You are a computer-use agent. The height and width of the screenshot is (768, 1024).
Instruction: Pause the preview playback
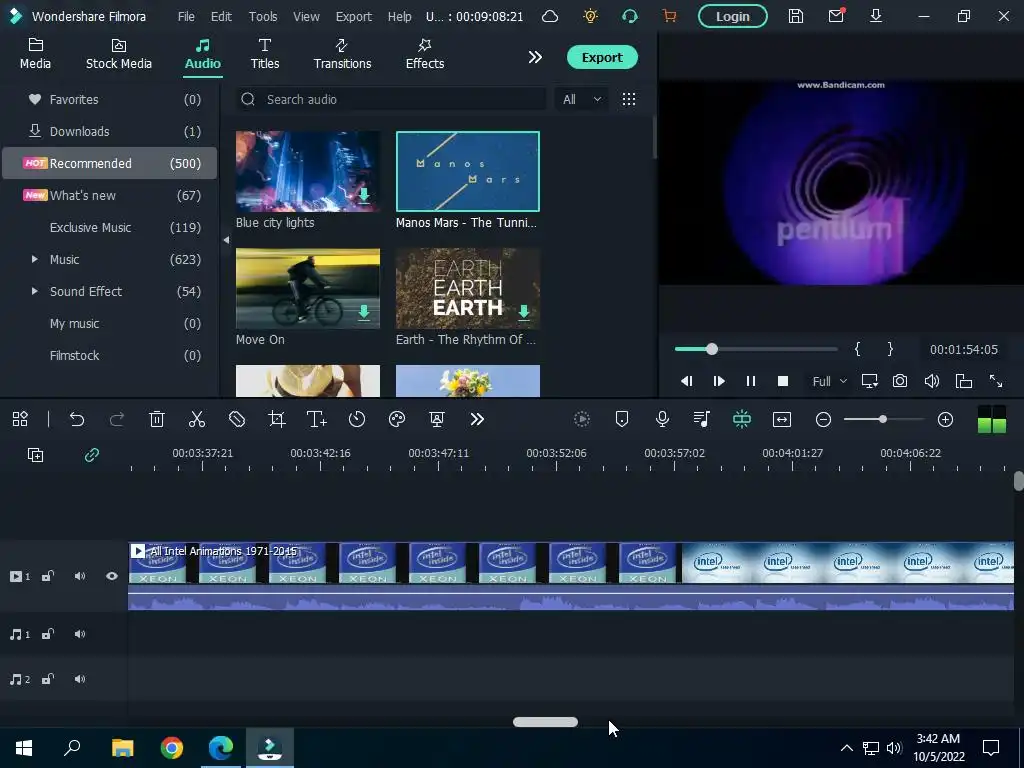click(751, 381)
